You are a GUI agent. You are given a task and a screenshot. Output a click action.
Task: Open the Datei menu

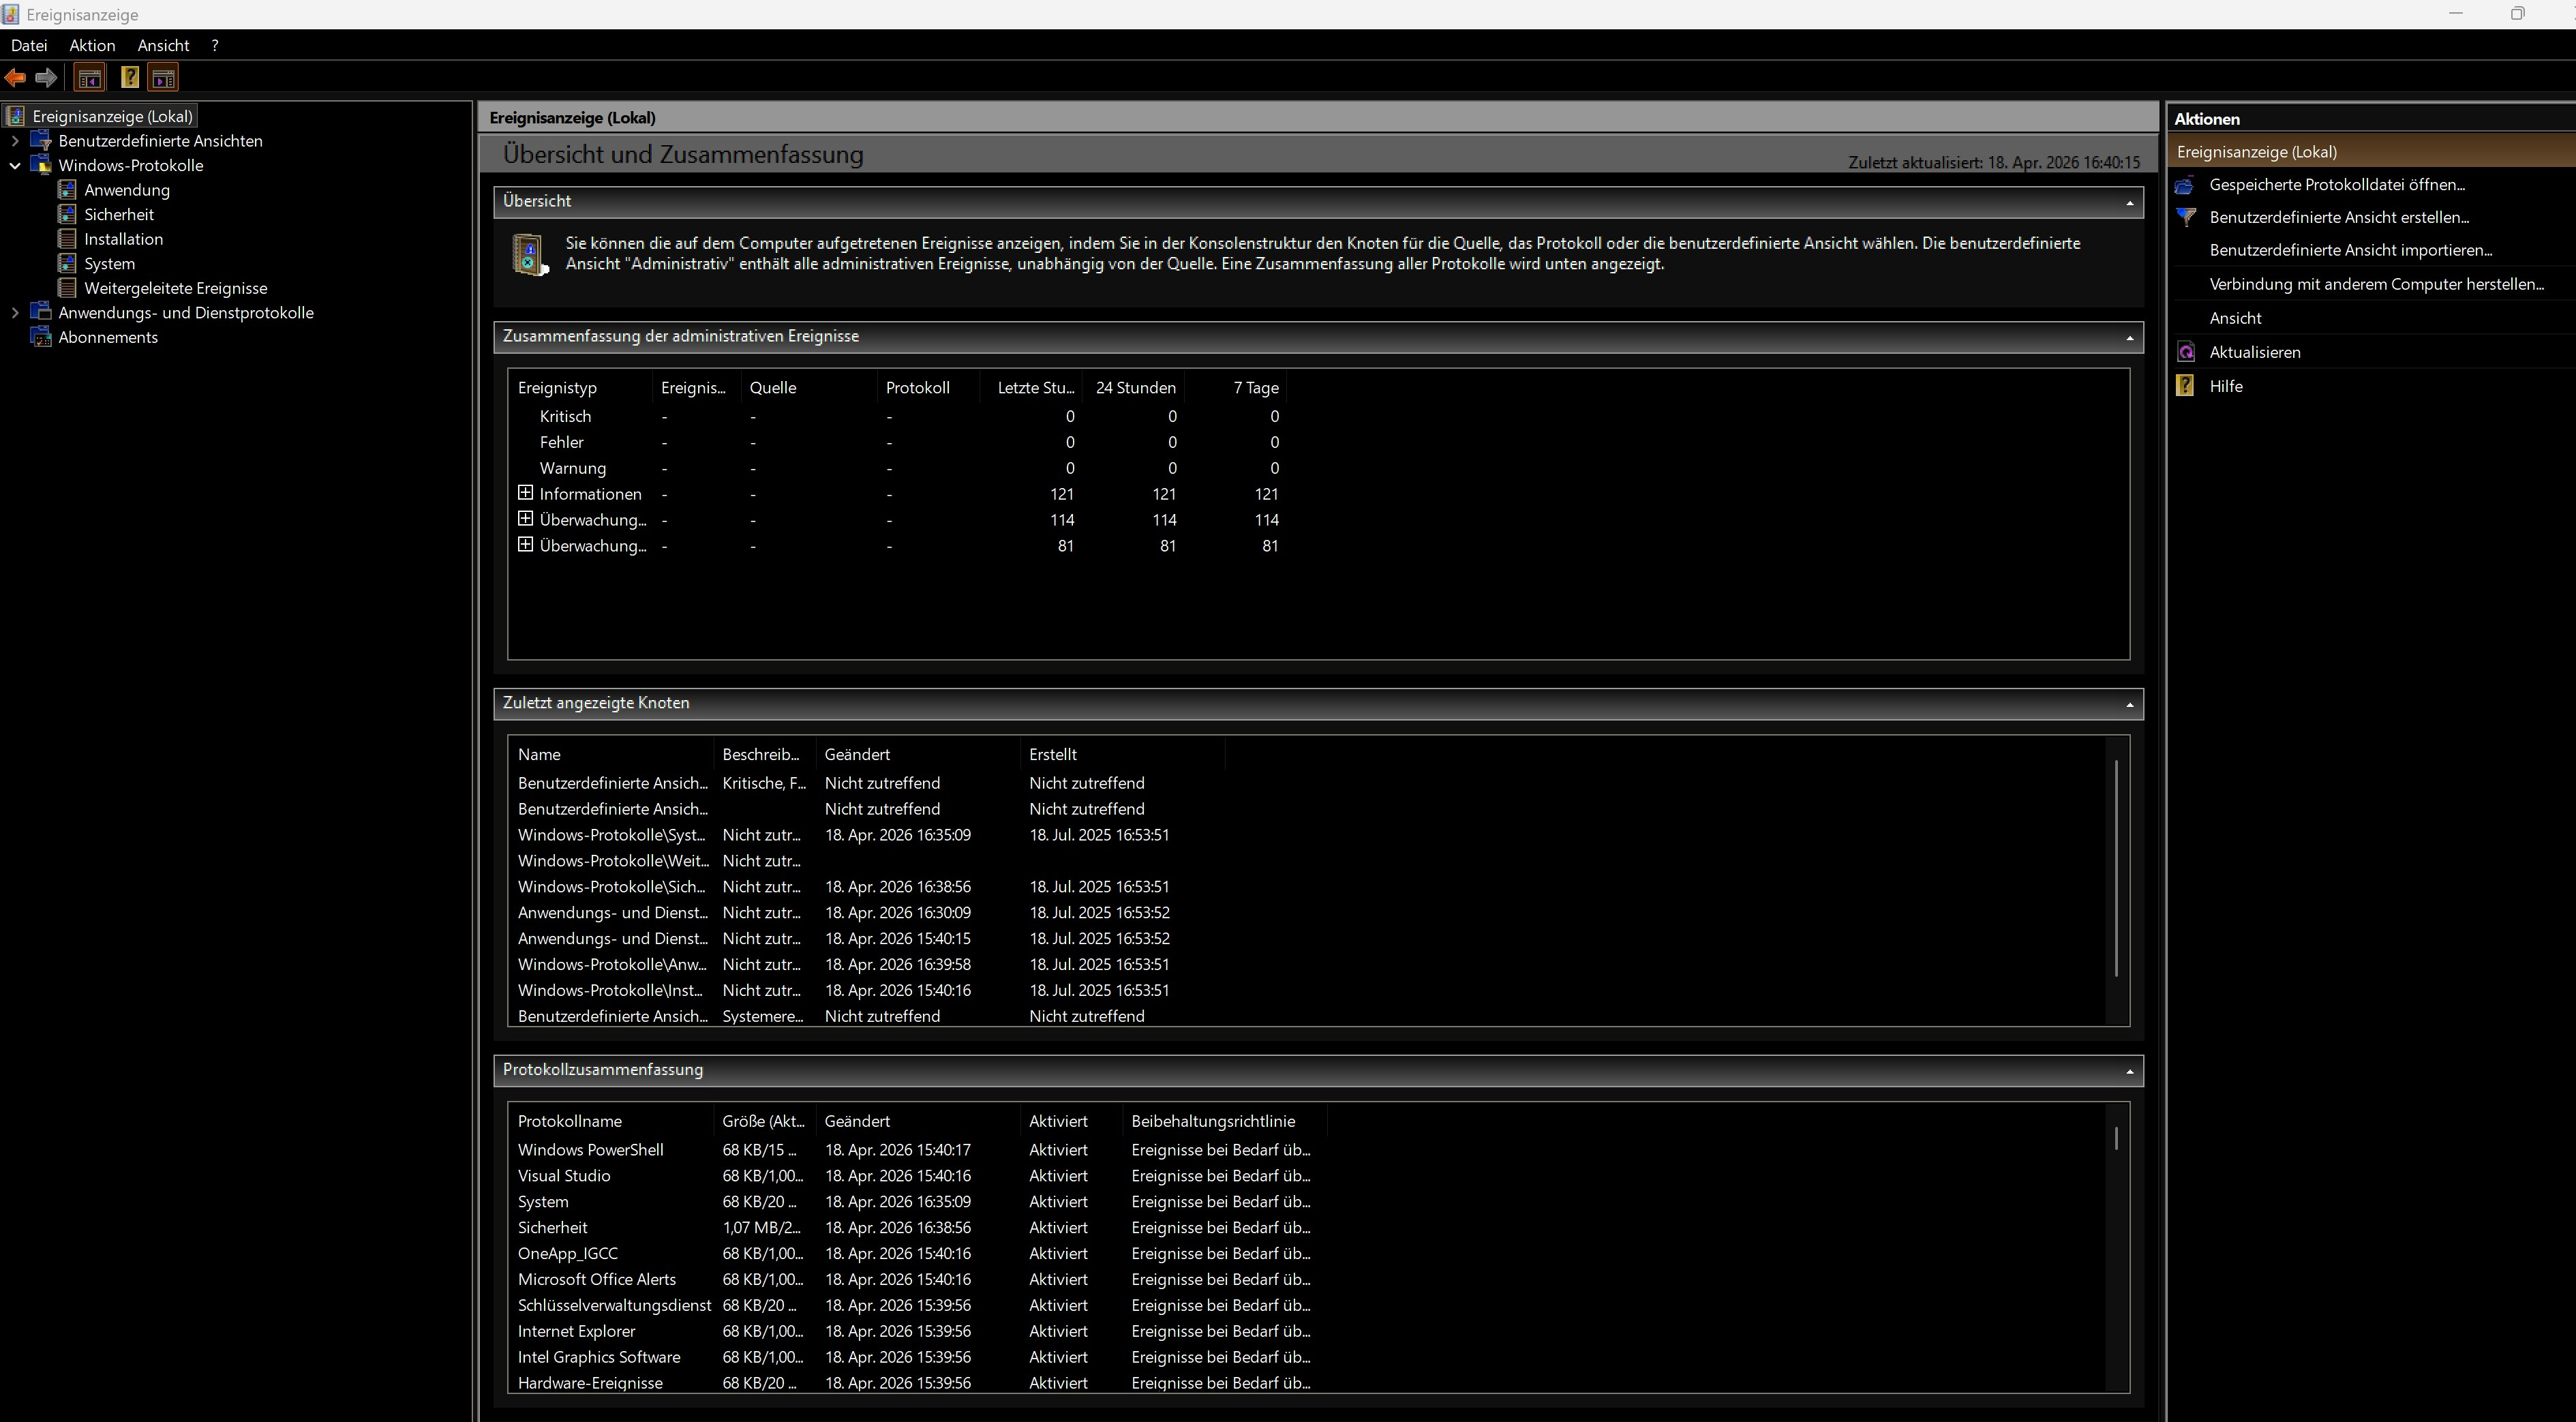[x=29, y=45]
